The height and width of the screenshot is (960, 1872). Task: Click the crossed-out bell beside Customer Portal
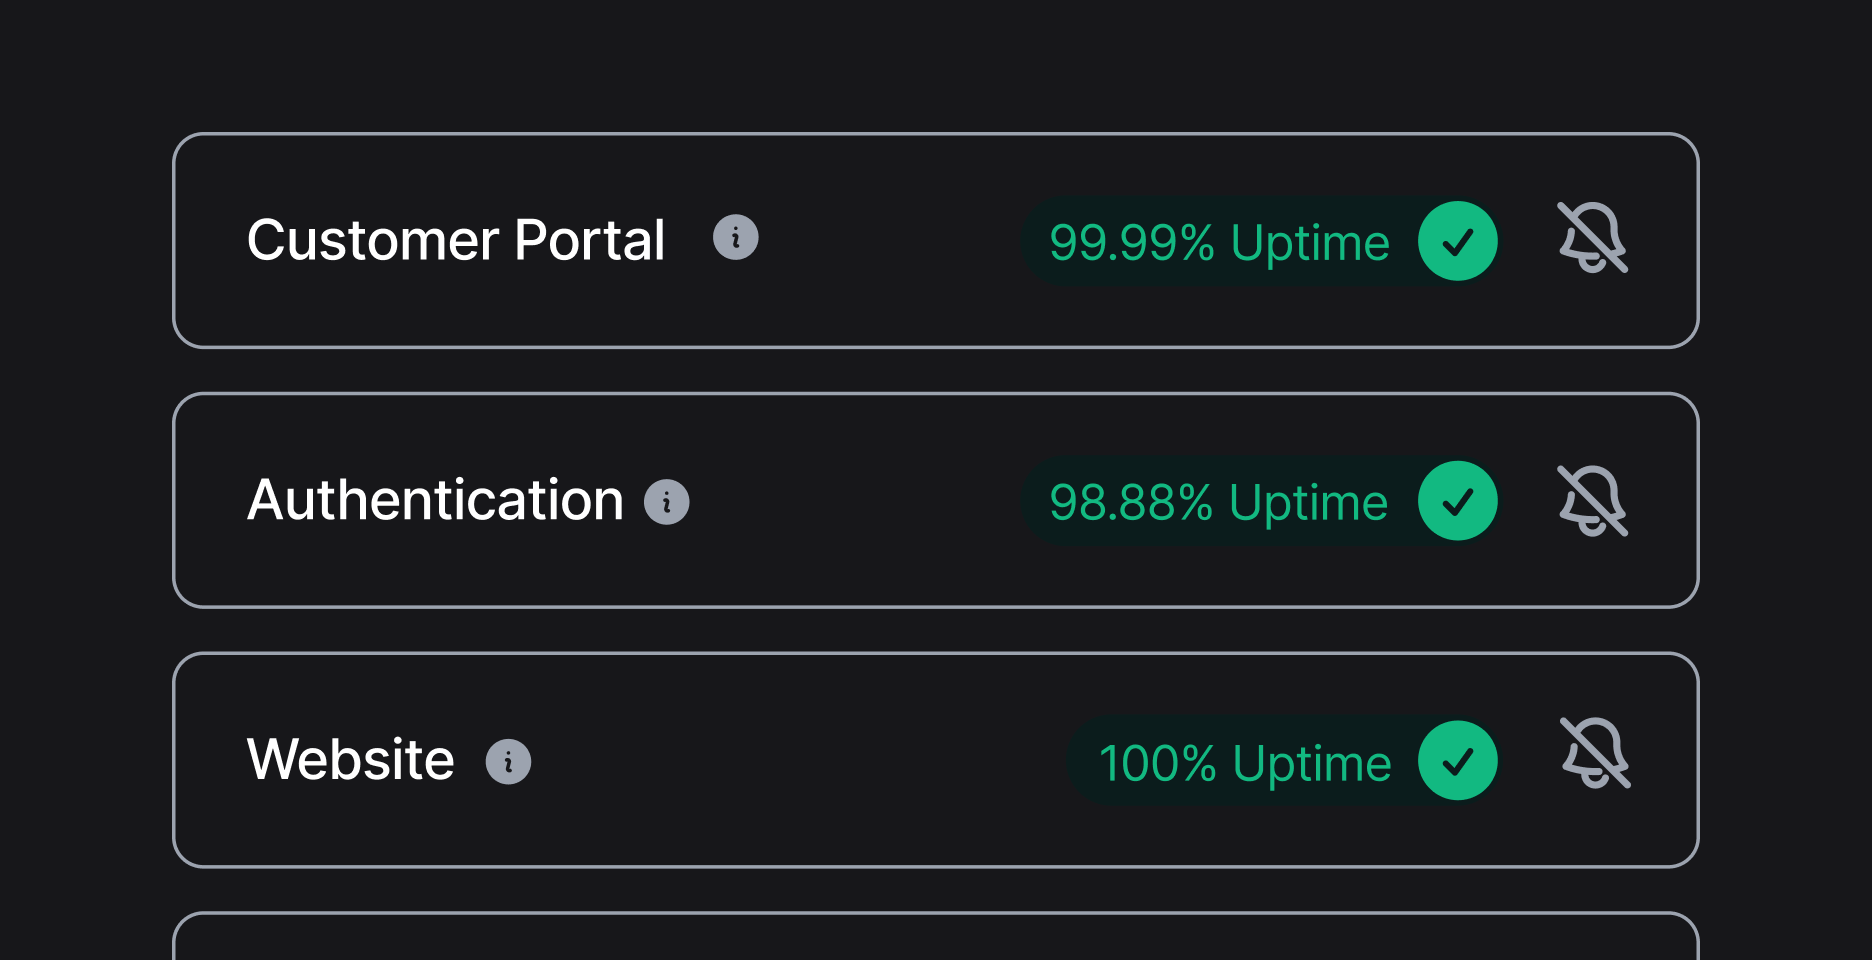[1592, 240]
